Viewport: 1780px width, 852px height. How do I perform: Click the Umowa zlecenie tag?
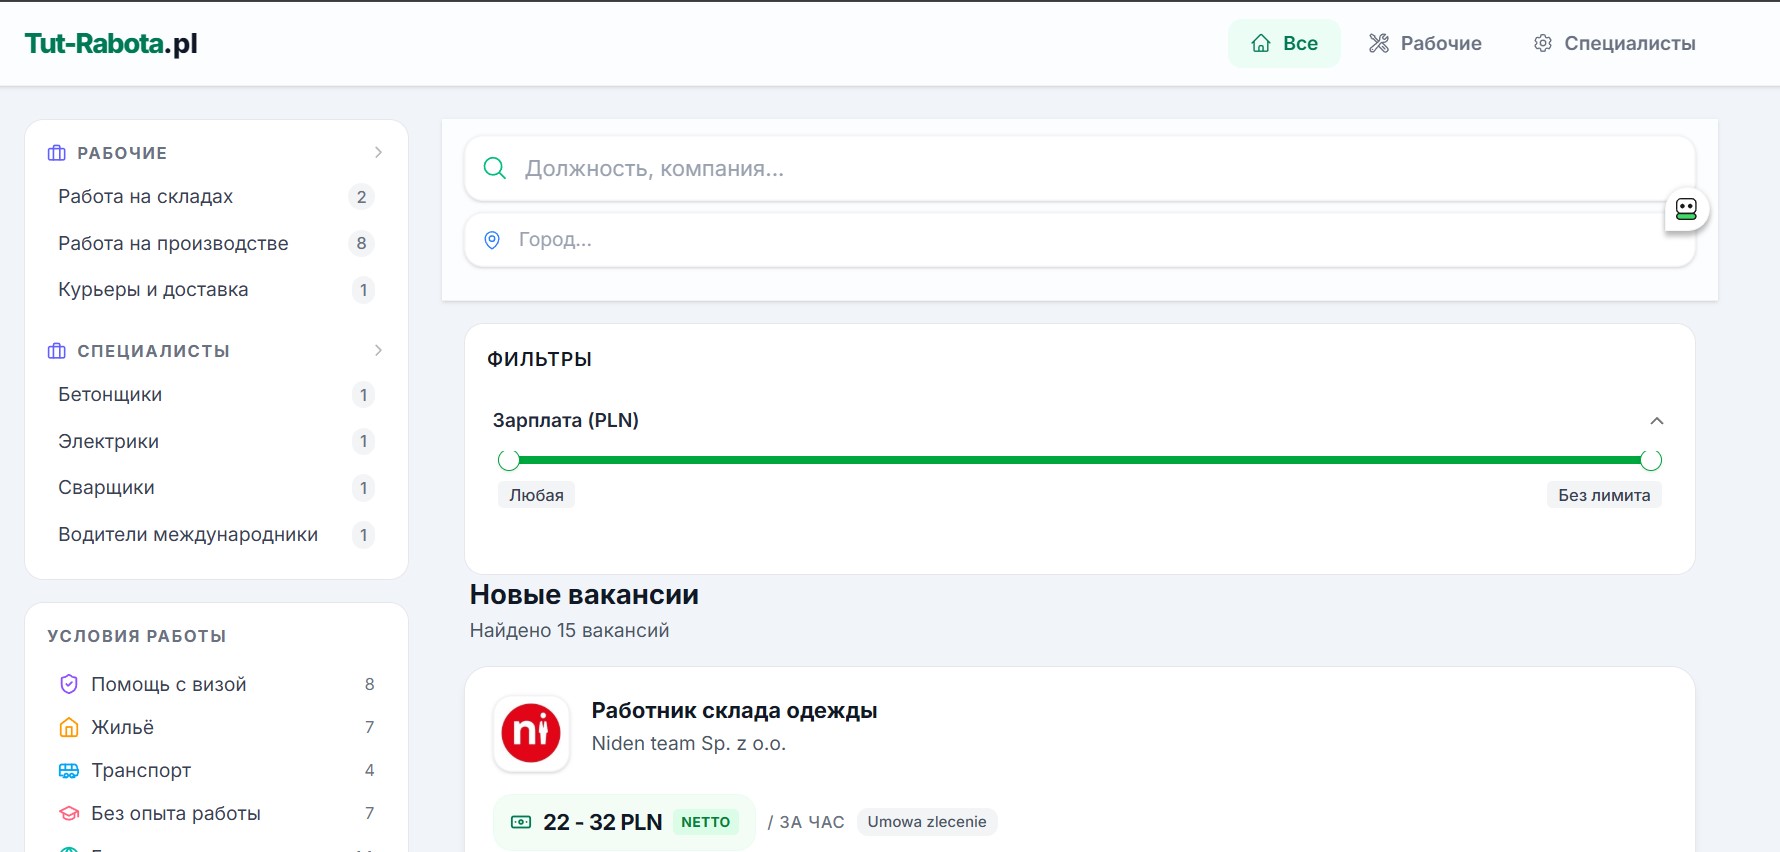coord(927,822)
